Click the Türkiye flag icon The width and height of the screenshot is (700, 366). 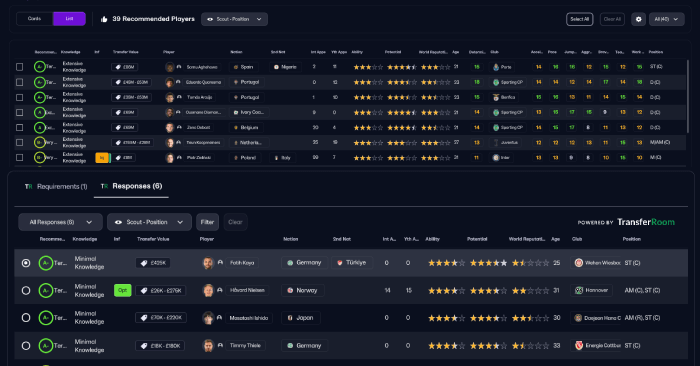pos(340,263)
